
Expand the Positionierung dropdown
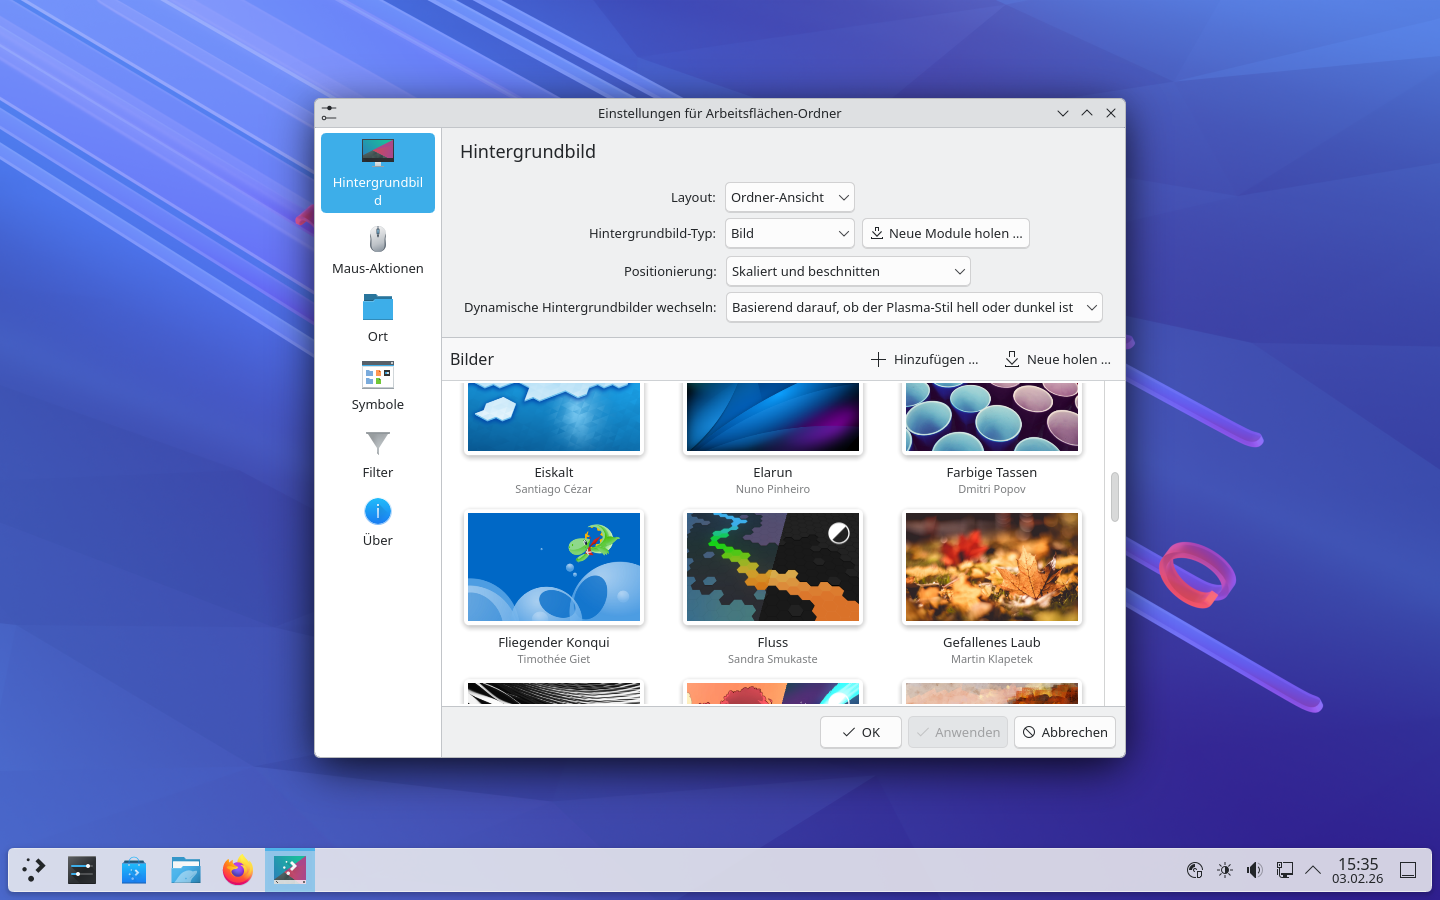pyautogui.click(x=847, y=271)
